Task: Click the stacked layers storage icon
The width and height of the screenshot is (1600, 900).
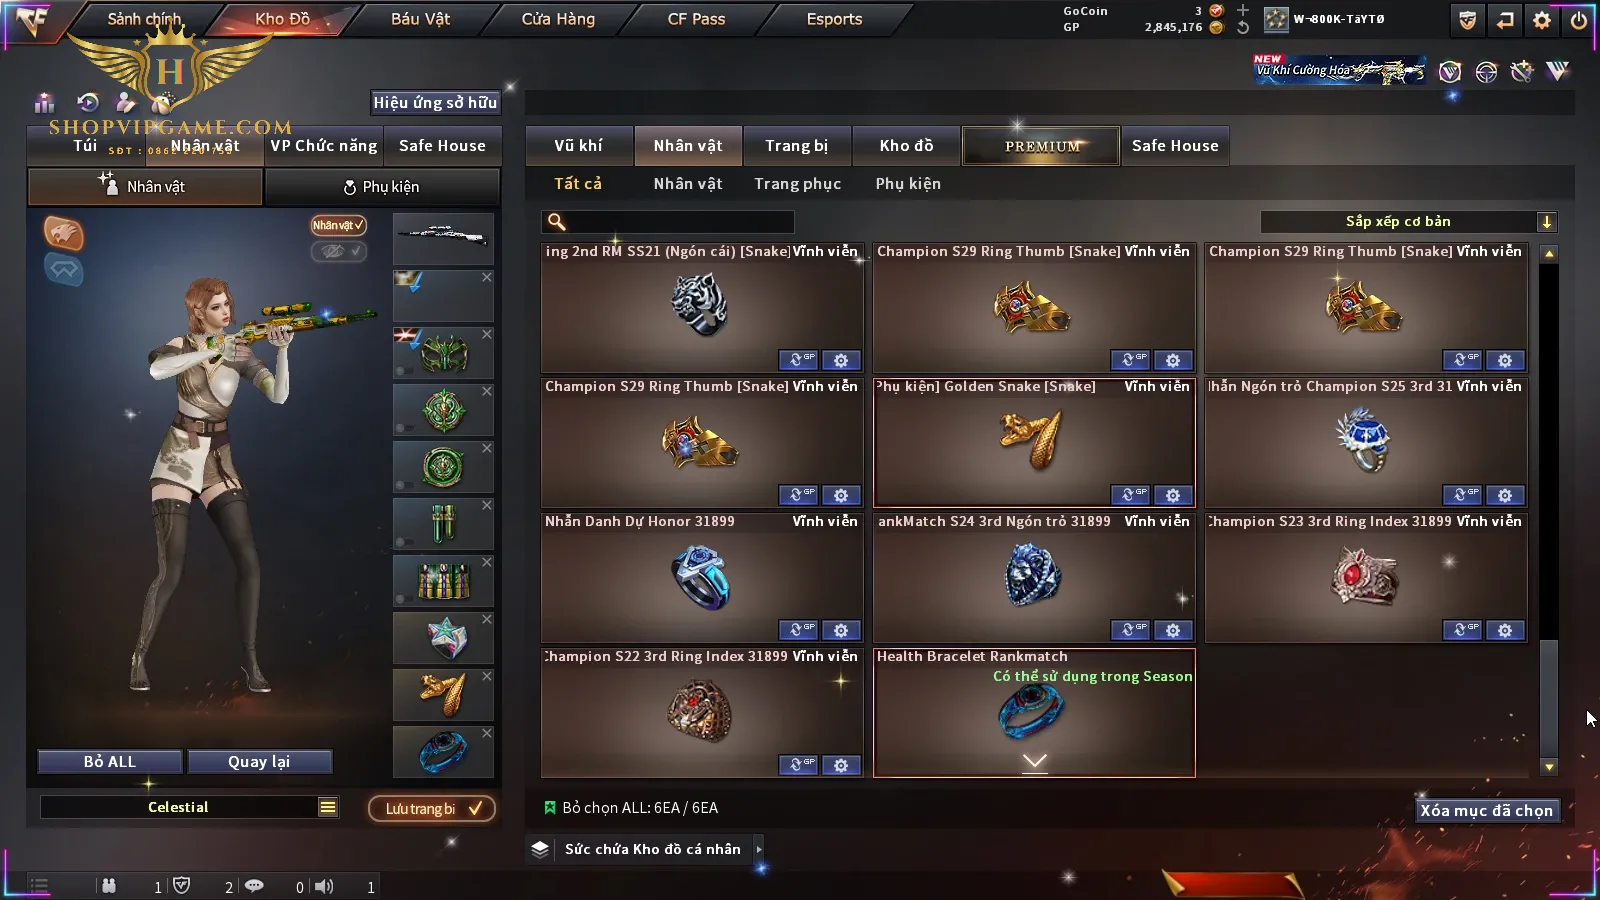Action: (540, 849)
